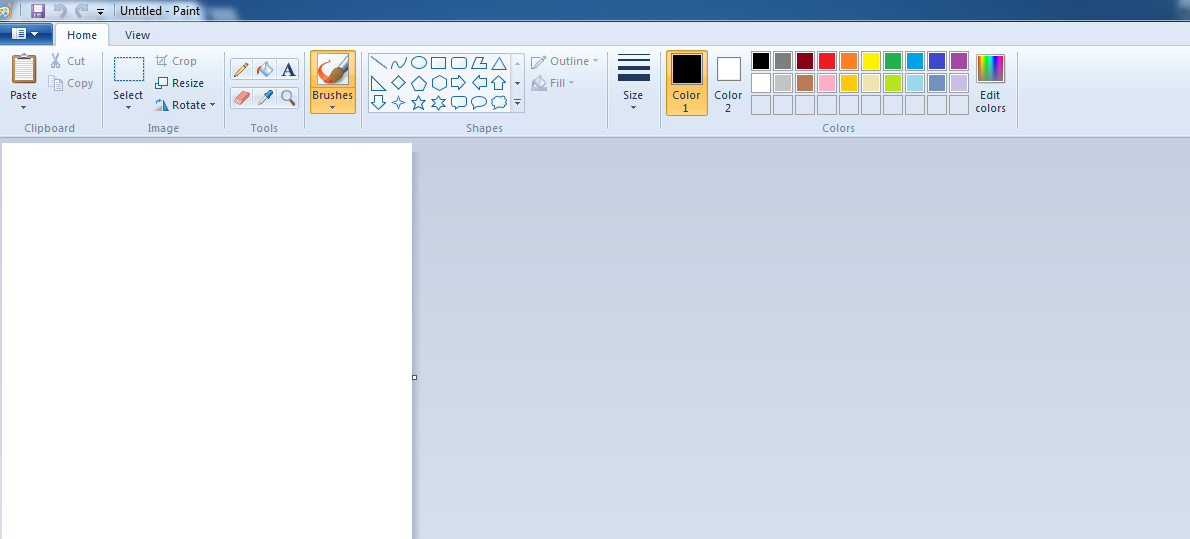Expand the Brushes dropdown arrow
The width and height of the screenshot is (1190, 539).
tap(332, 107)
